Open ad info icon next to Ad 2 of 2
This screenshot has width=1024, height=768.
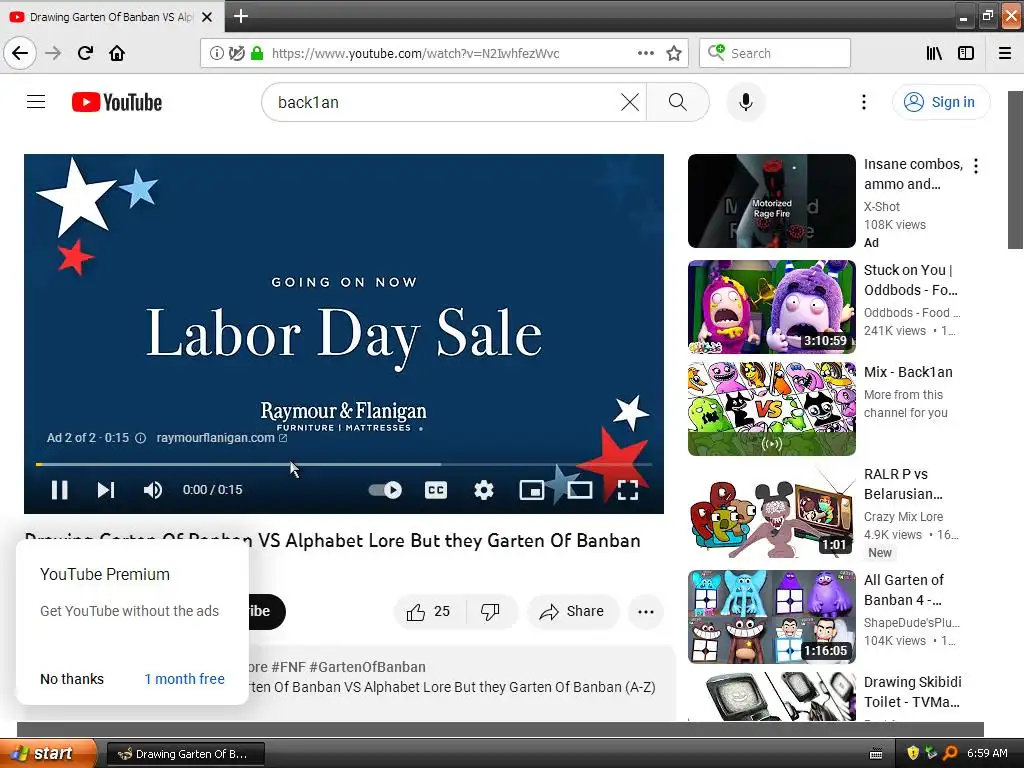coord(140,438)
